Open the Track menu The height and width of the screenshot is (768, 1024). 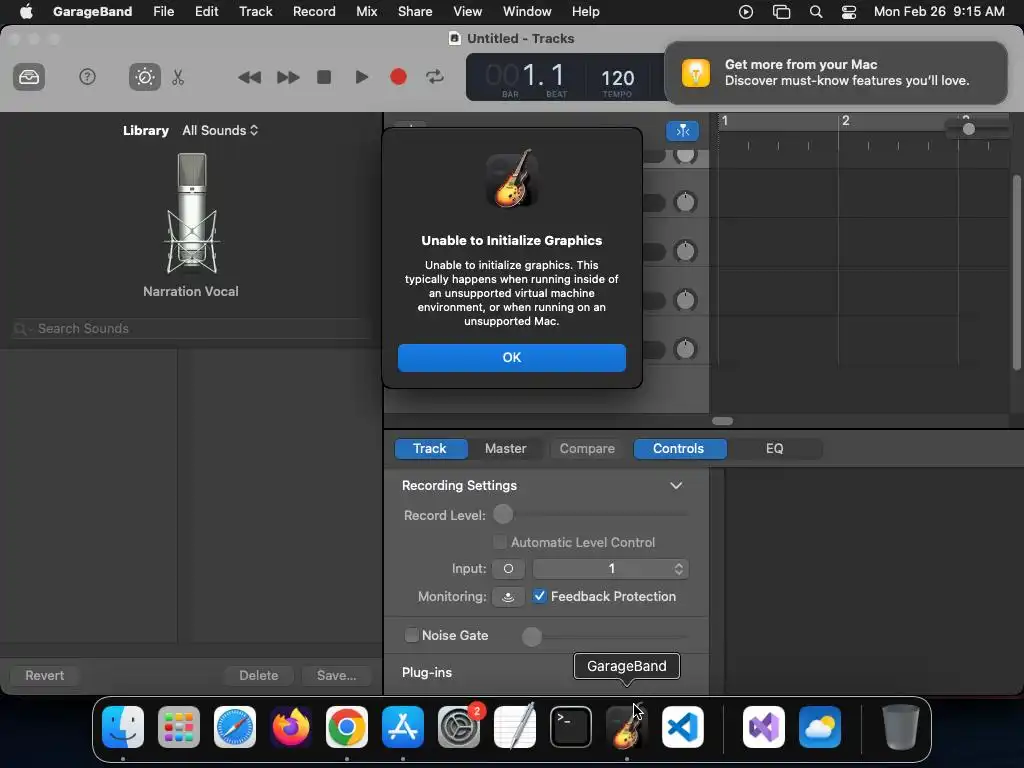pos(255,11)
